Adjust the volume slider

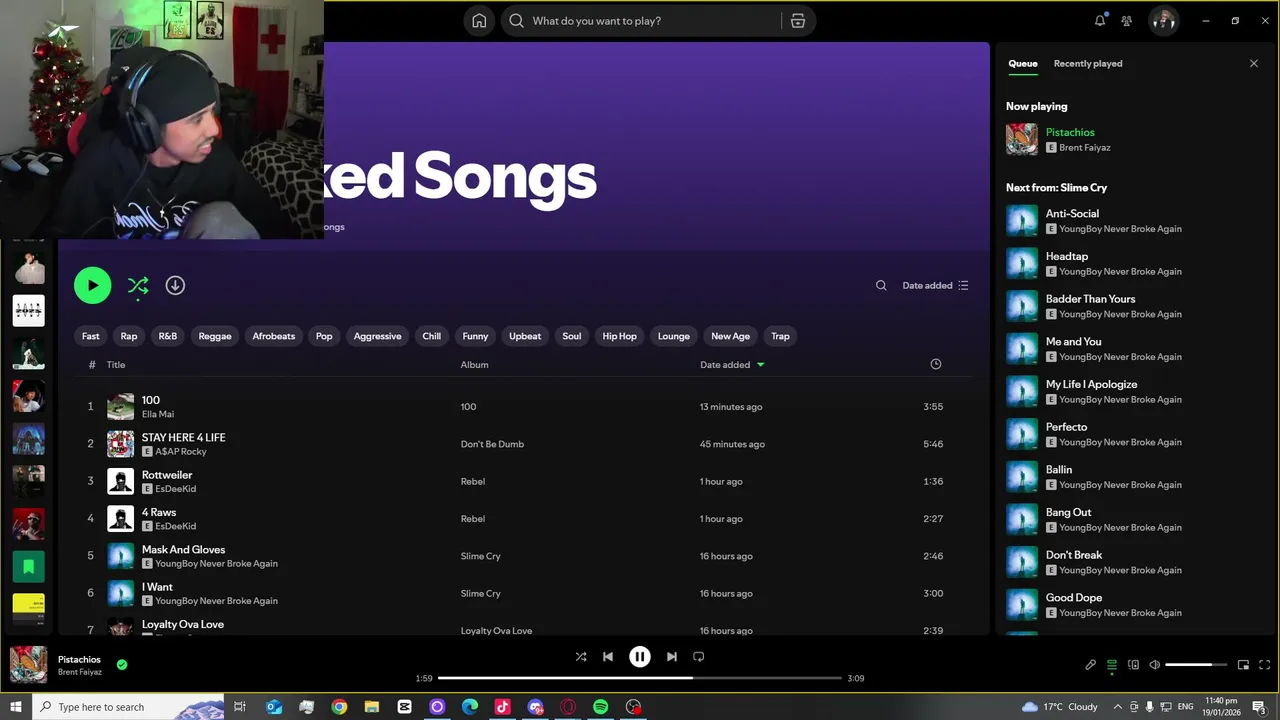(1196, 665)
